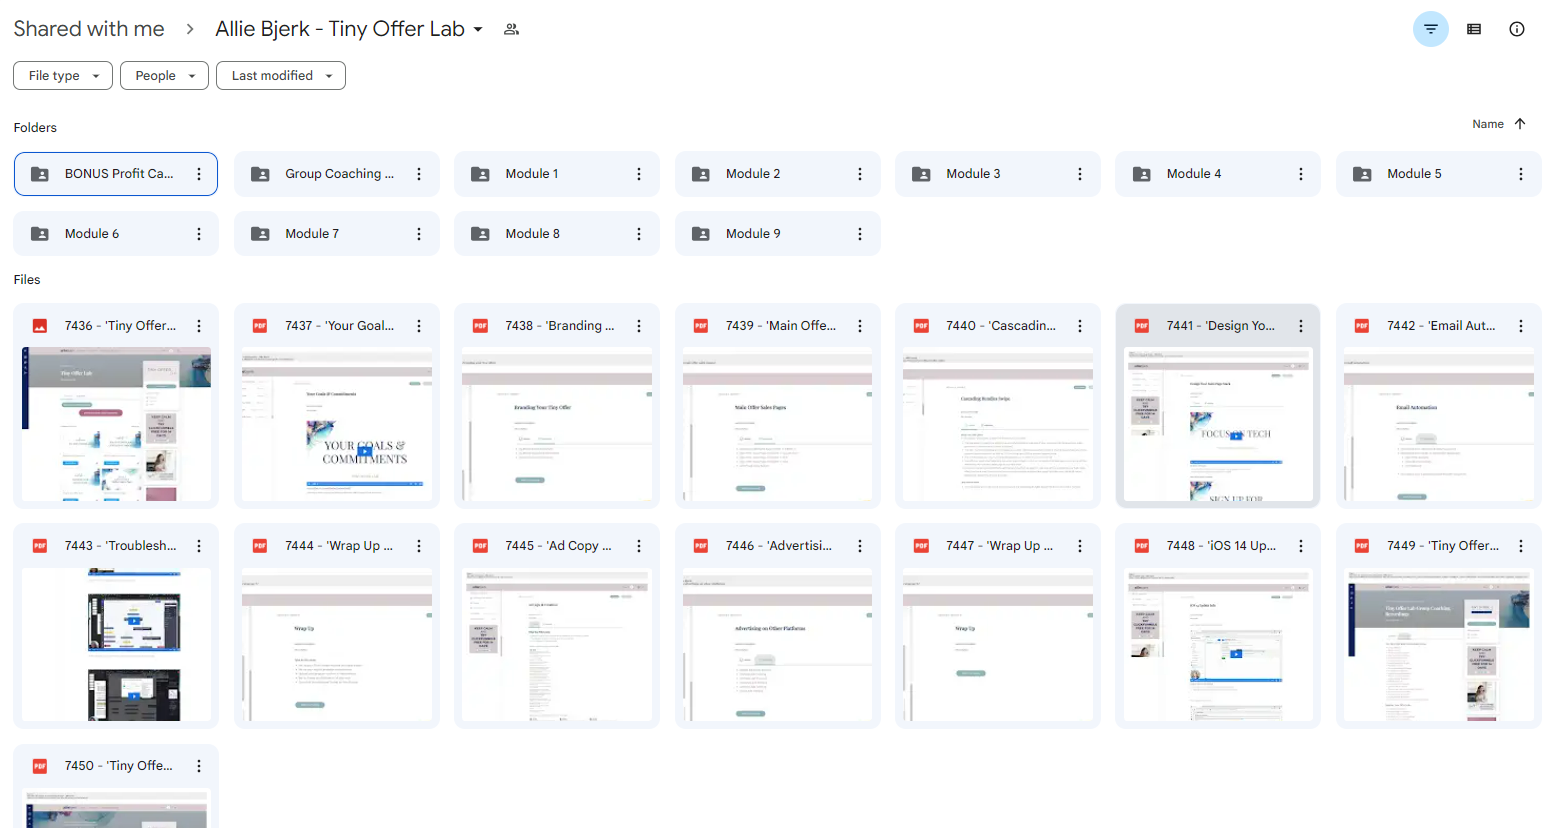The height and width of the screenshot is (828, 1547).
Task: Open more actions for Module 4 folder
Action: pos(1301,174)
